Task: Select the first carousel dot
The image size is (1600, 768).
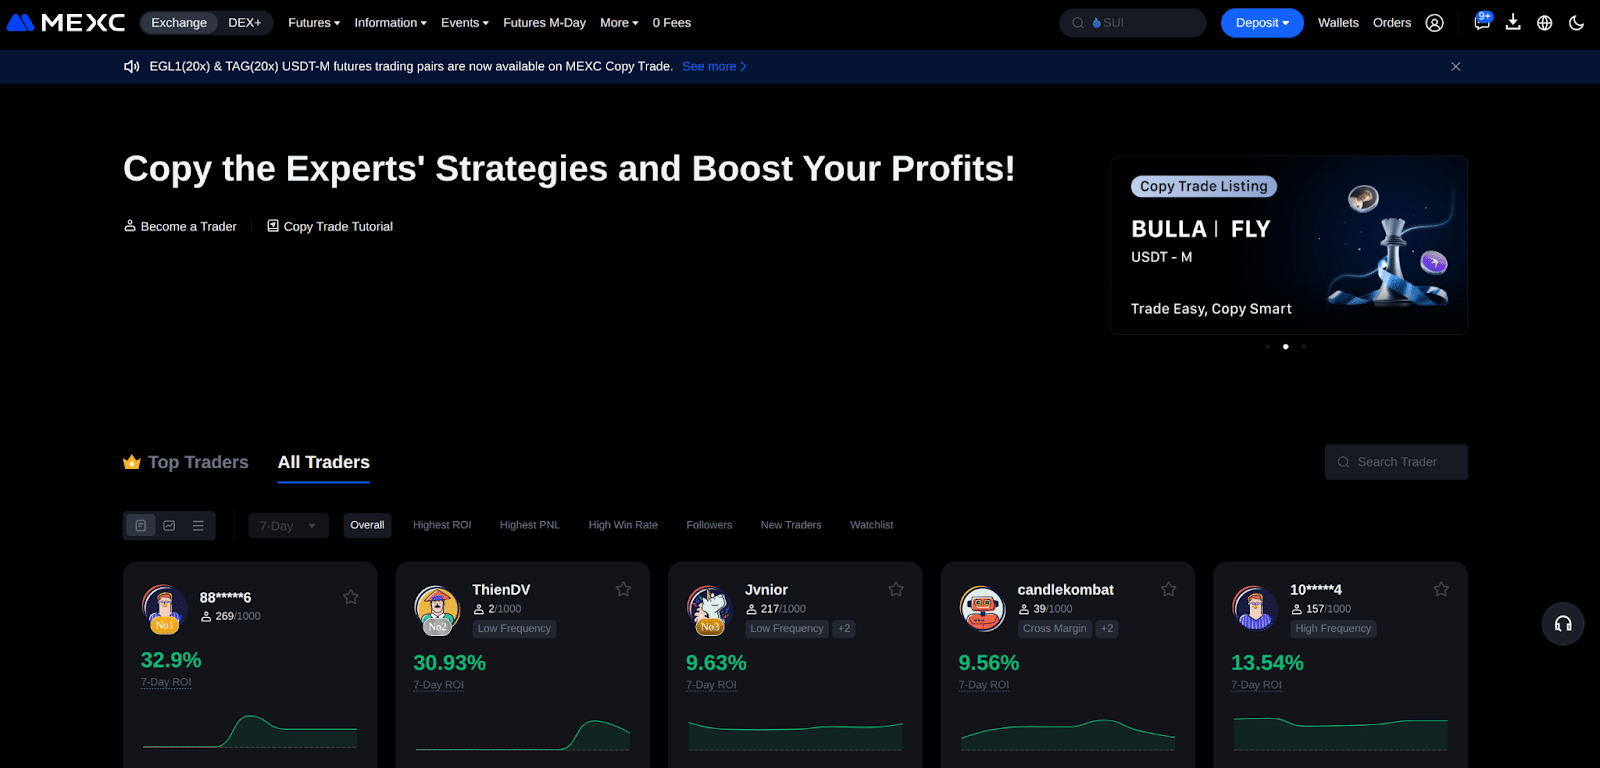Action: point(1268,347)
